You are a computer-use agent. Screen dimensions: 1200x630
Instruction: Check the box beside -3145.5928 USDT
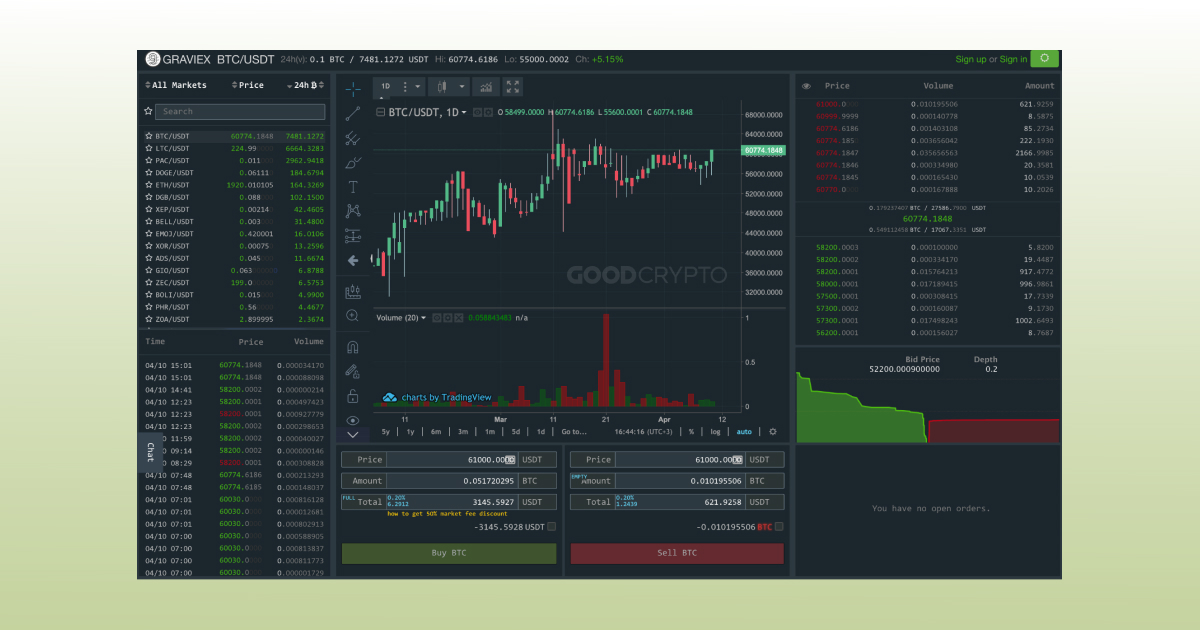tap(552, 527)
